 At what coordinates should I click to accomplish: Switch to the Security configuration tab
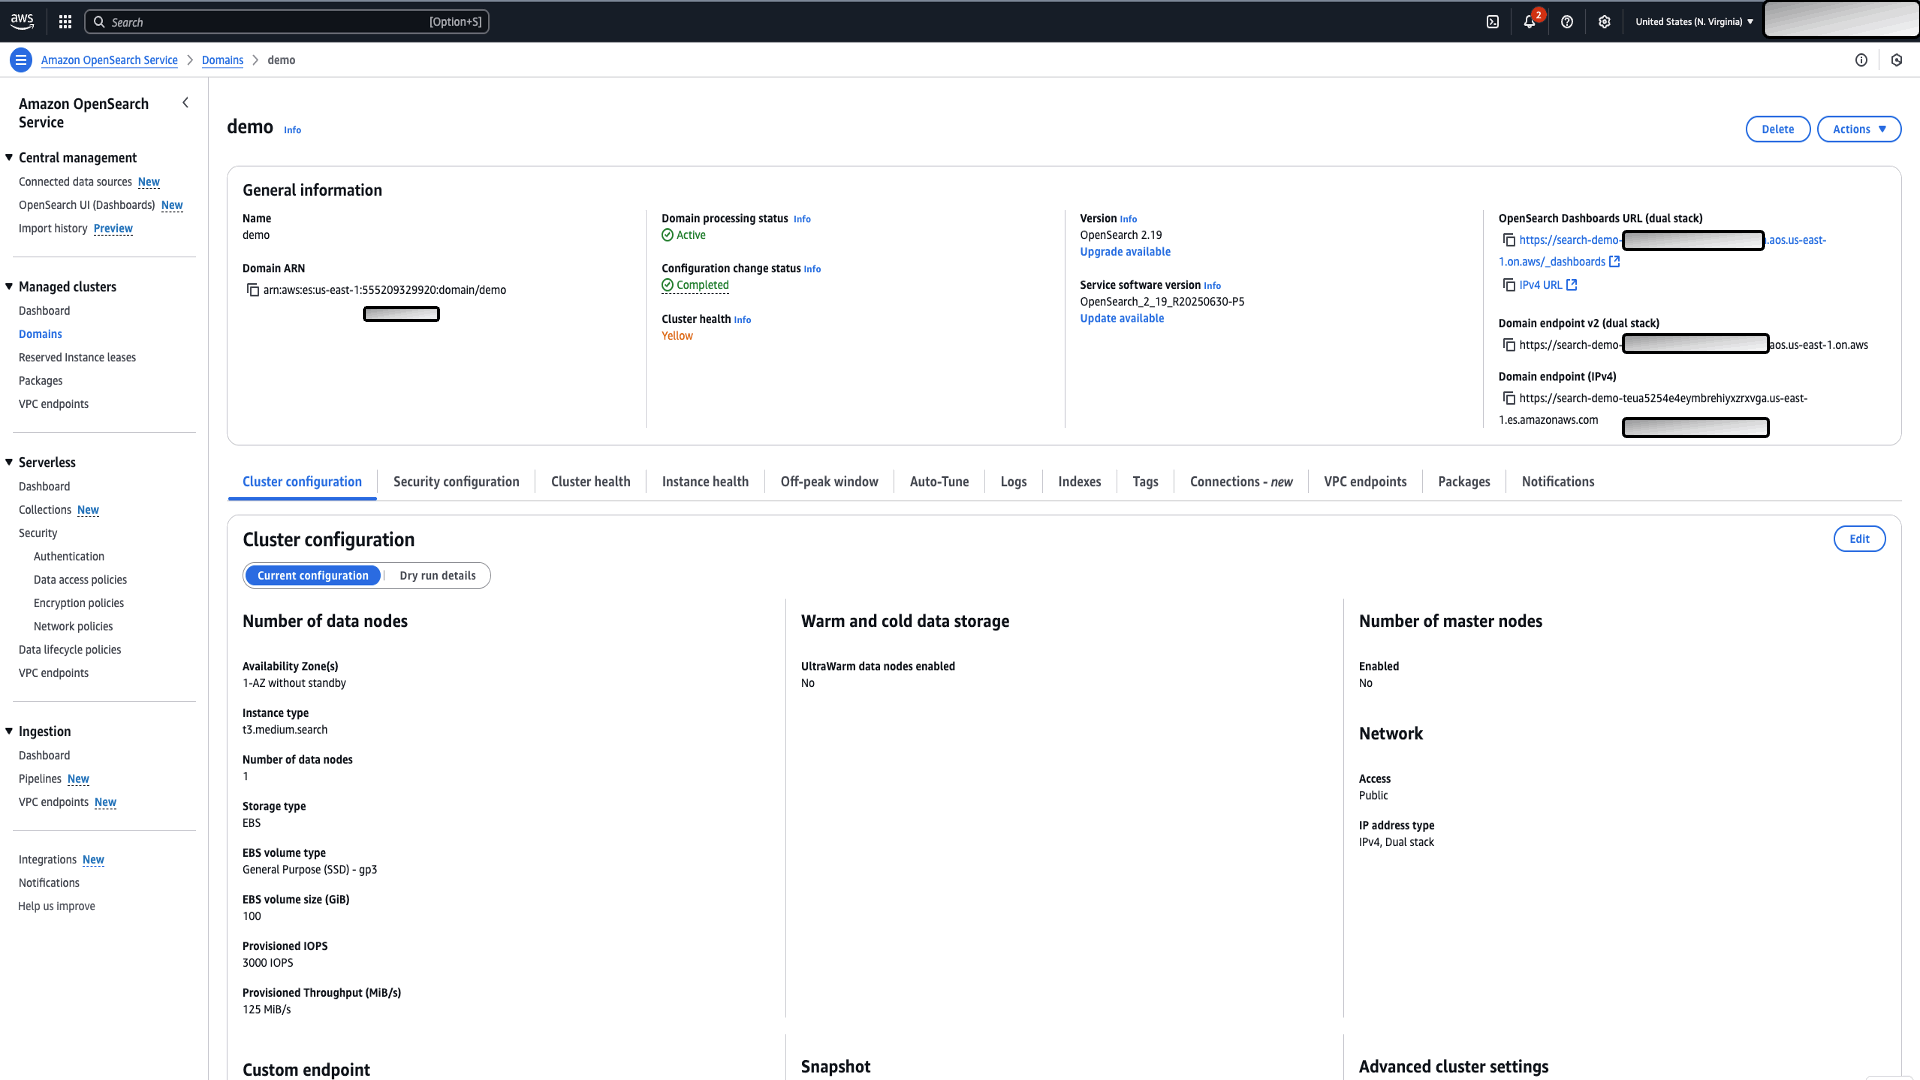point(456,482)
